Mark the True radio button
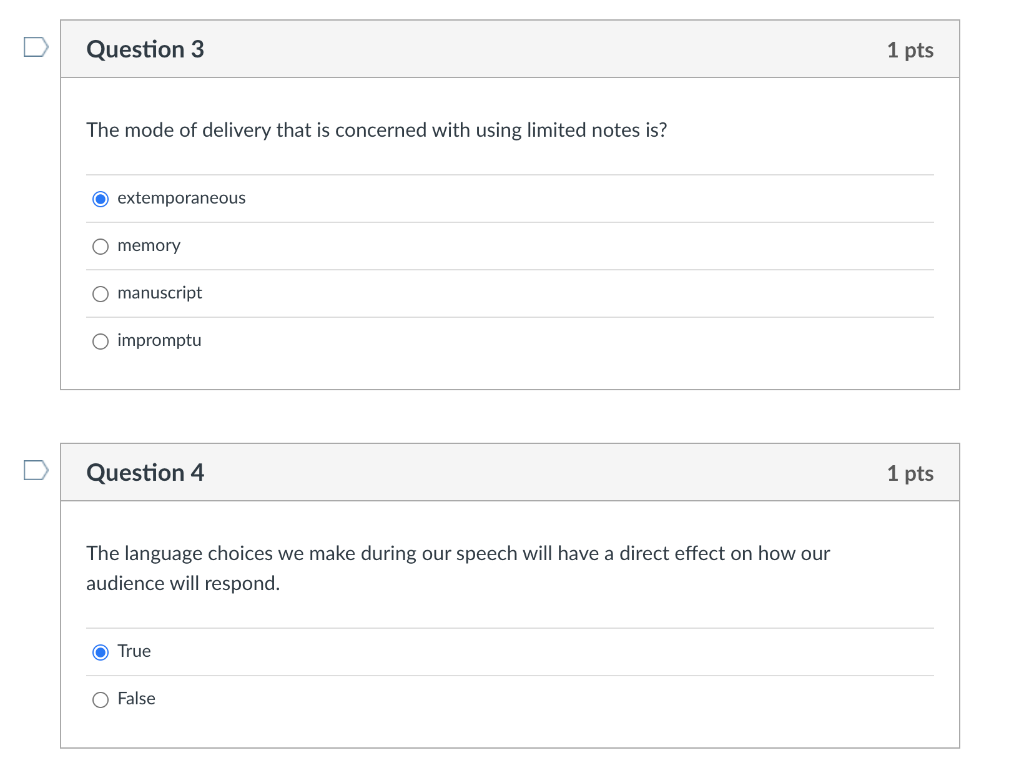 [100, 652]
